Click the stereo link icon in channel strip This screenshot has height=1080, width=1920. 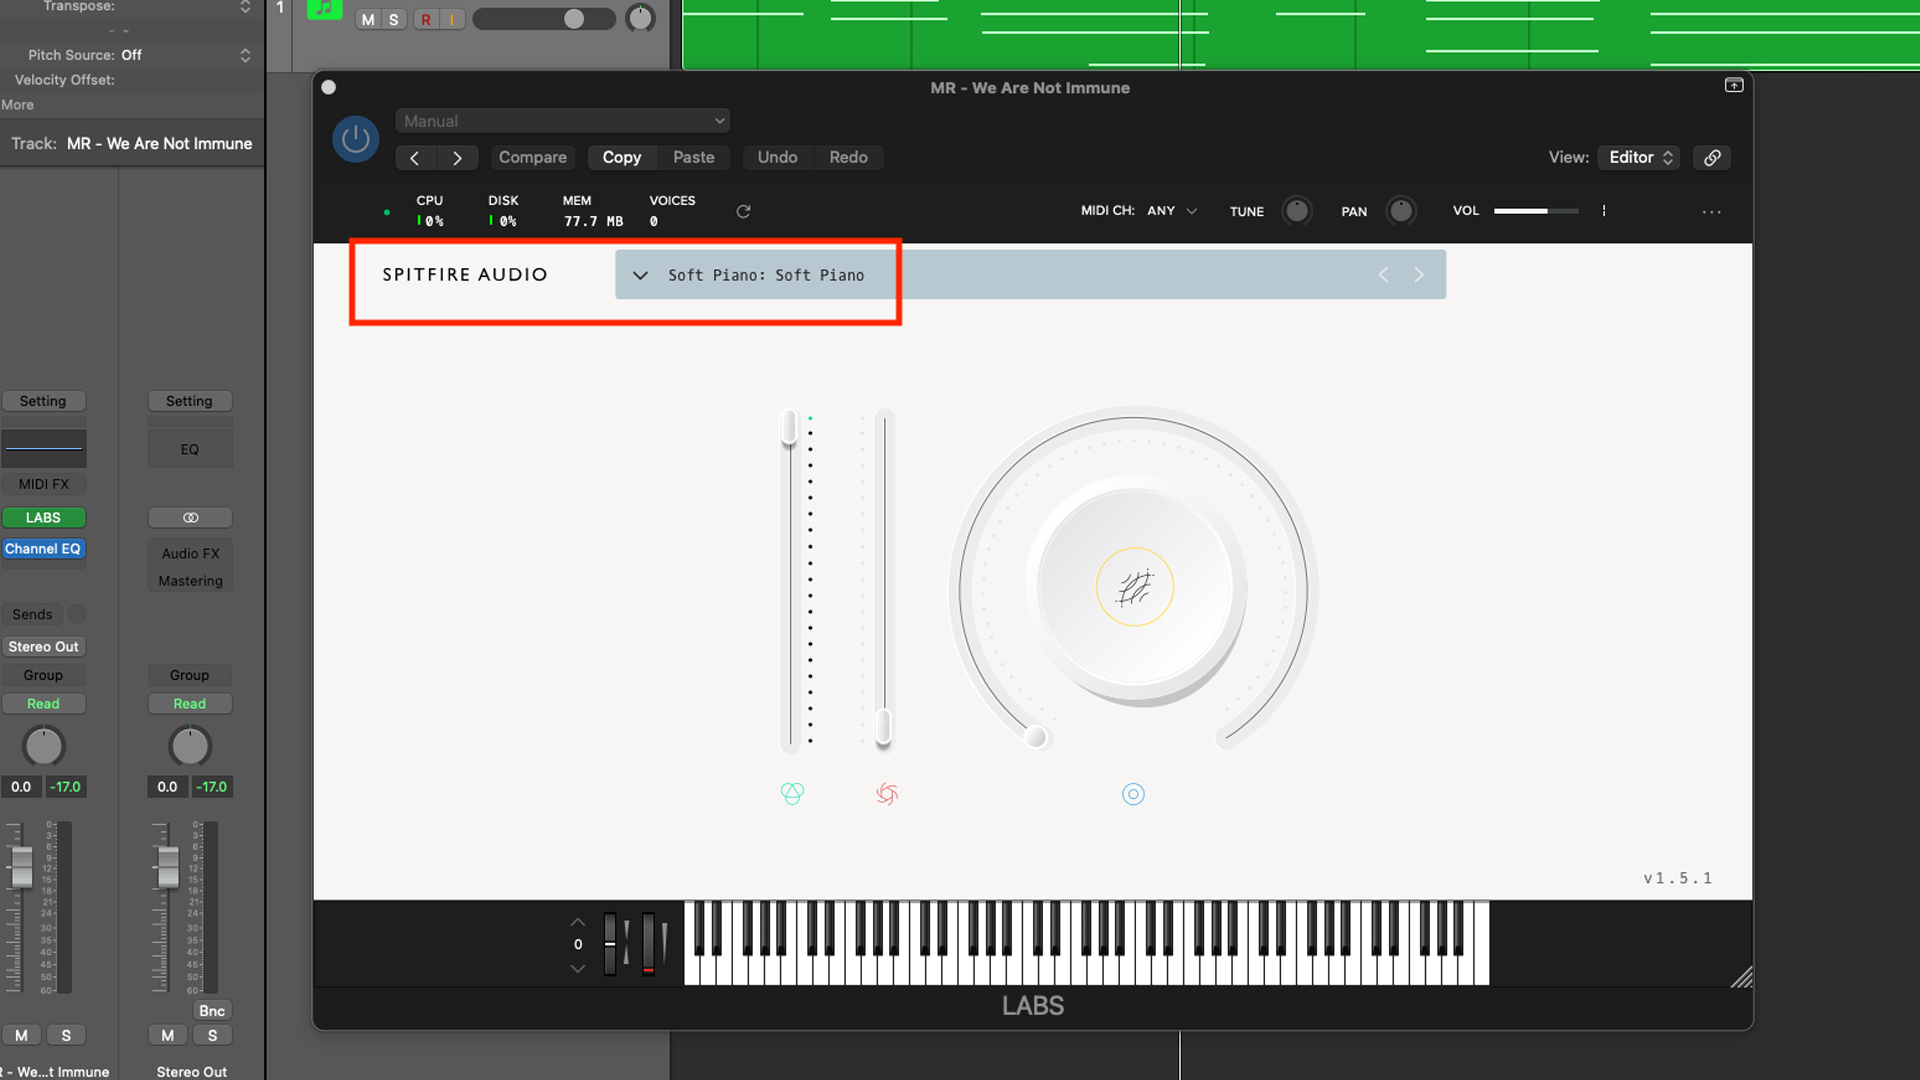click(x=190, y=518)
